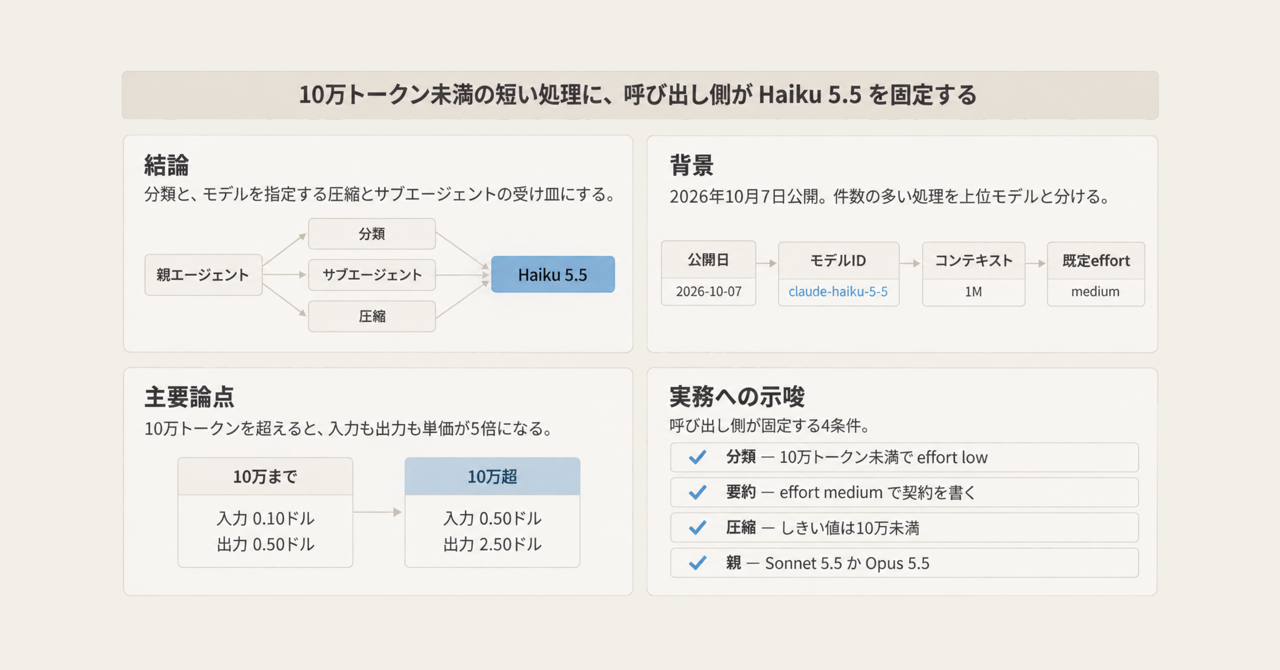Click the サブエージェント diagram node
Image resolution: width=1280 pixels, height=670 pixels.
coord(372,275)
